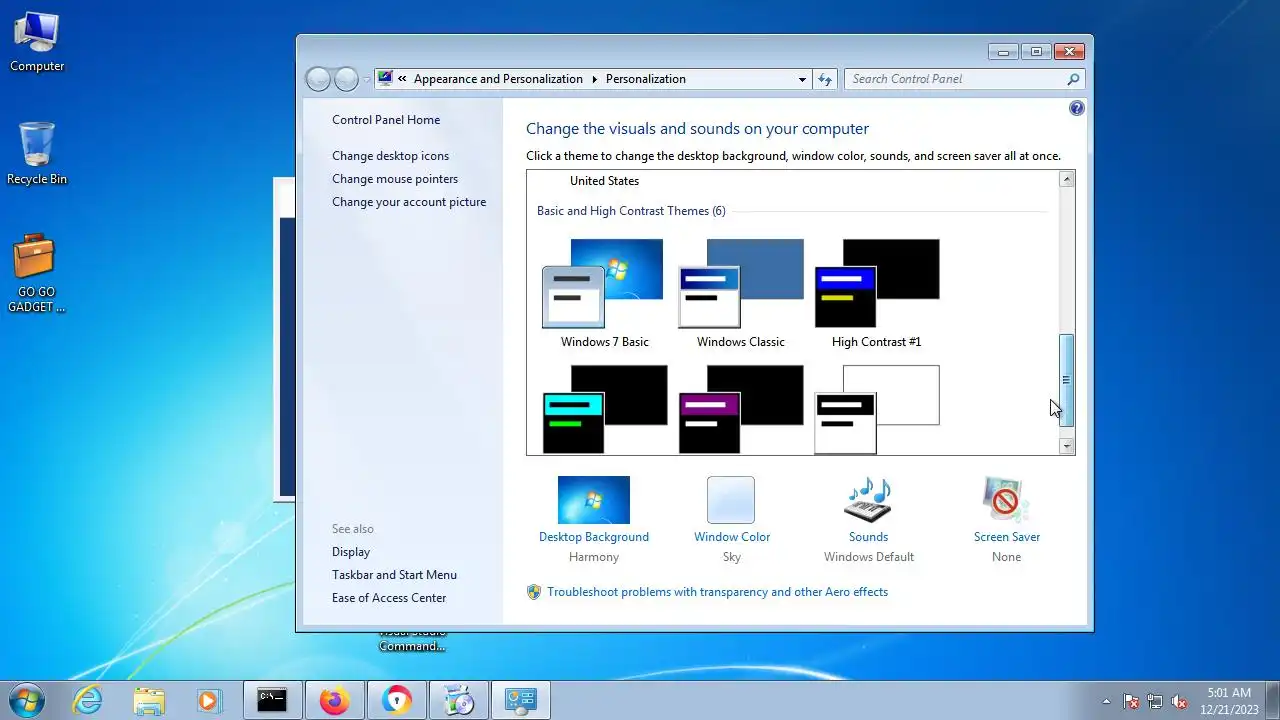Select the GO GO GADGET desktop icon
1280x720 pixels.
click(x=36, y=274)
